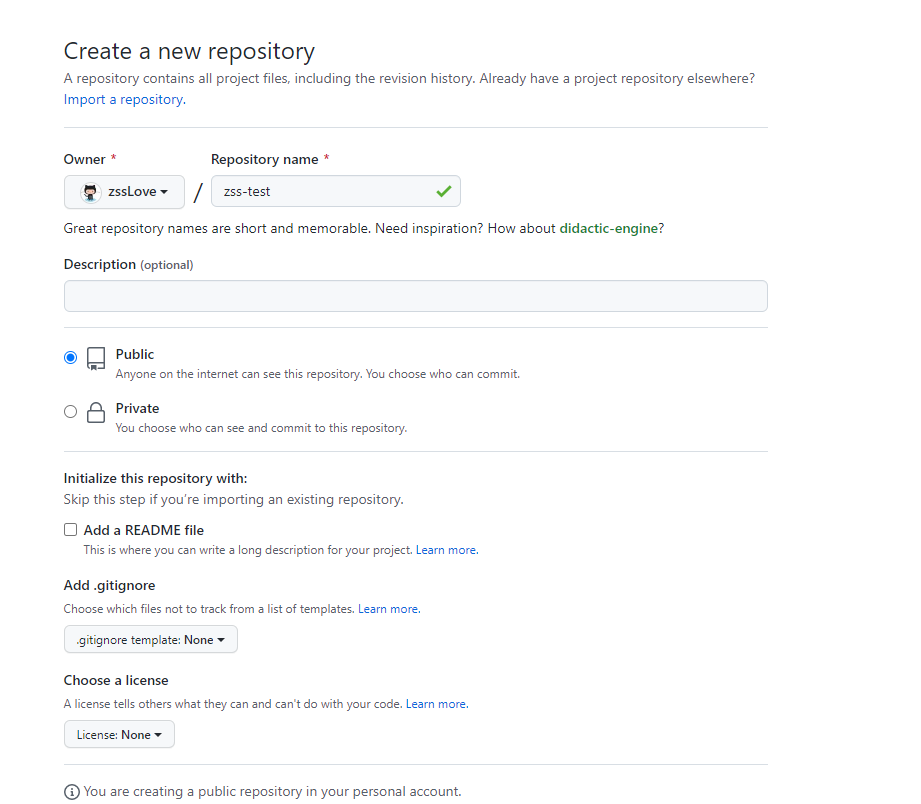Open the License: None dropdown
The width and height of the screenshot is (921, 804).
point(119,735)
